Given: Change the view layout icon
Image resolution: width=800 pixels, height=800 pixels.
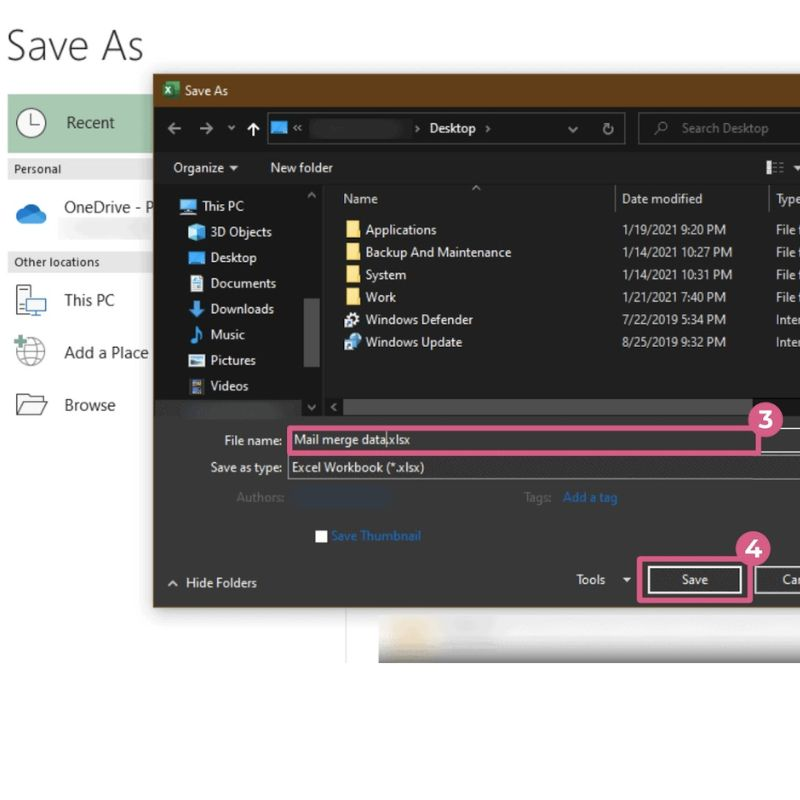Looking at the screenshot, I should click(774, 167).
